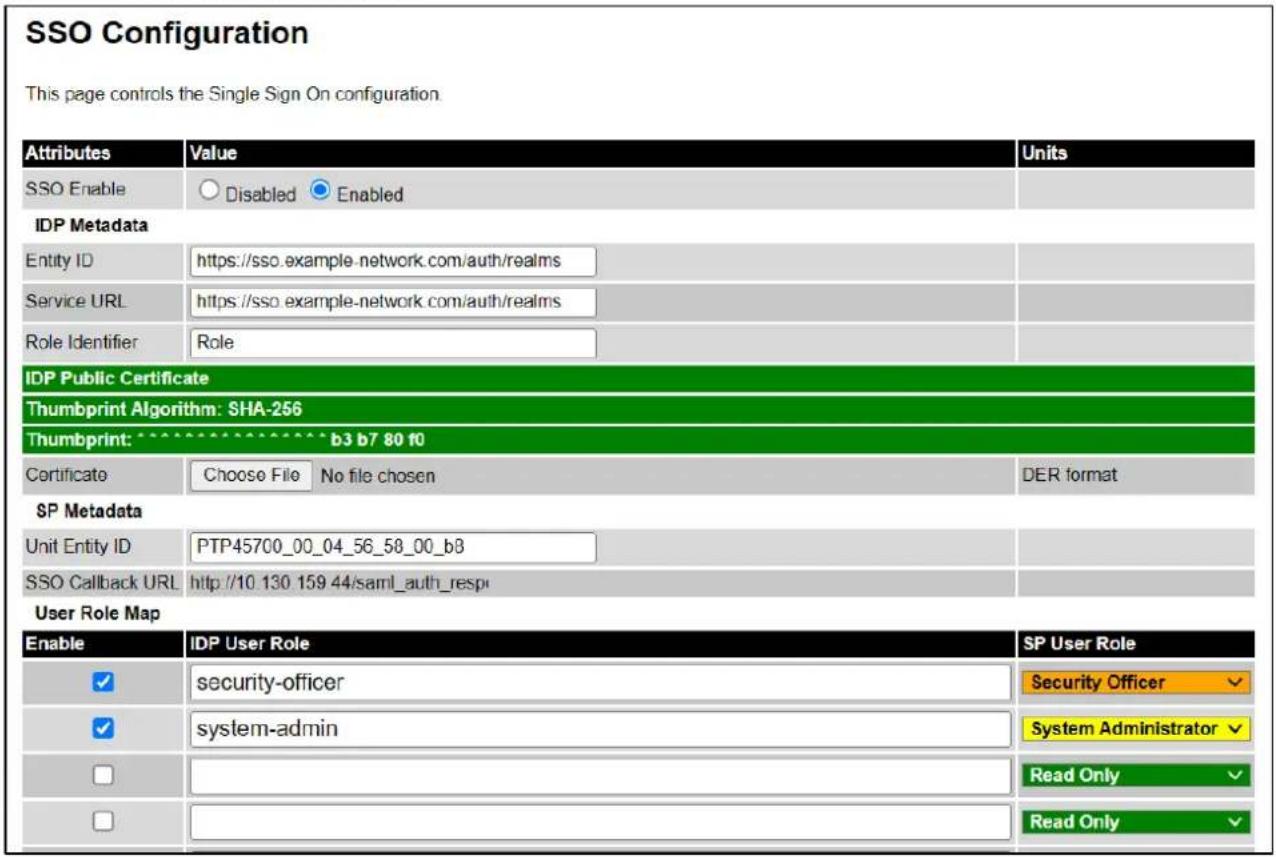Click the 'IDP Public Certificate' green header
The height and width of the screenshot is (857, 1276).
pyautogui.click(x=637, y=379)
